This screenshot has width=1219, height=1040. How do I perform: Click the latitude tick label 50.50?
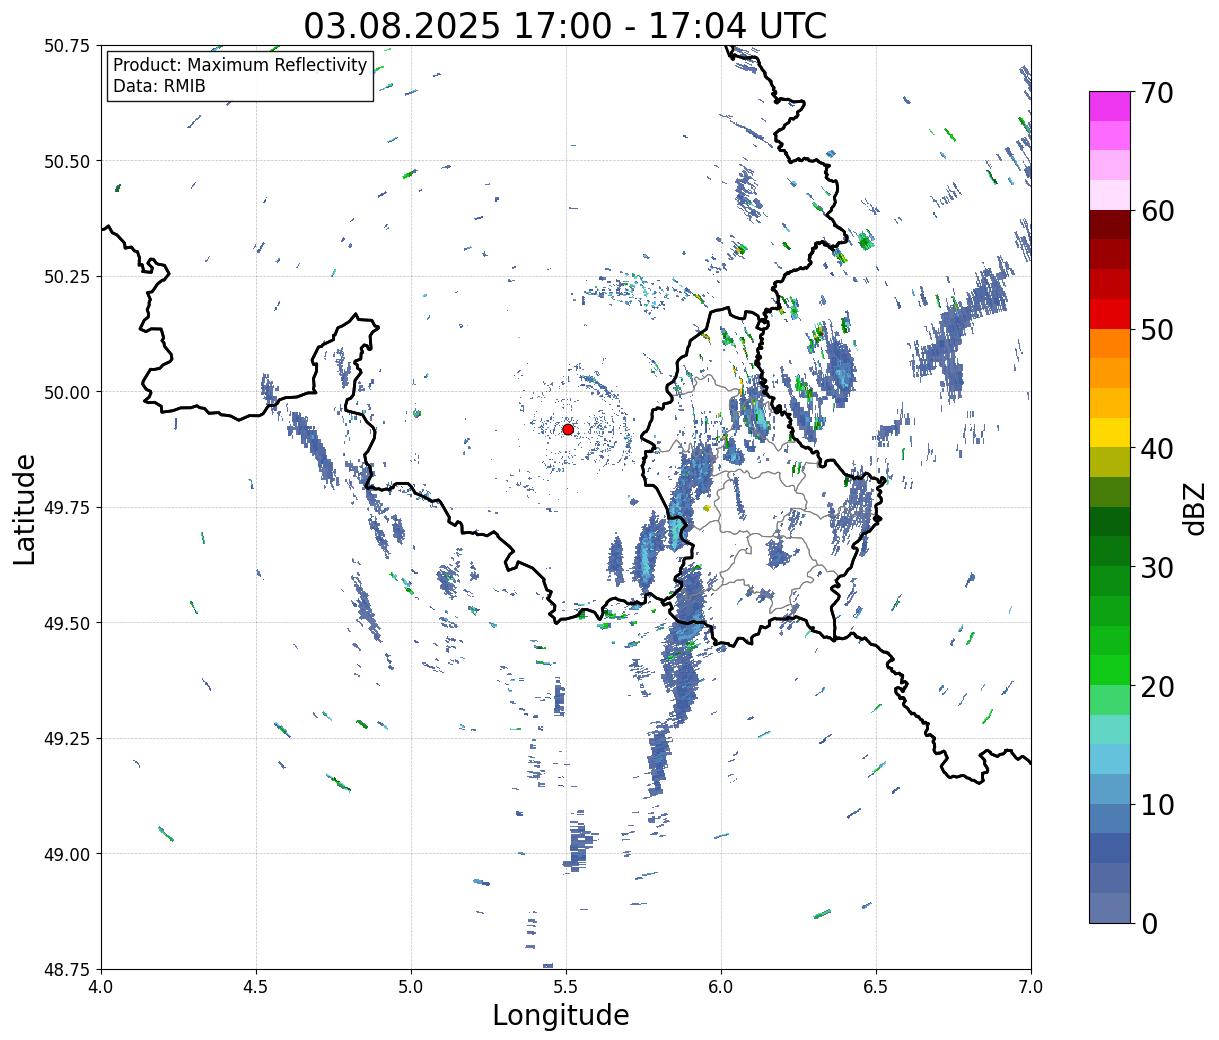coord(67,161)
